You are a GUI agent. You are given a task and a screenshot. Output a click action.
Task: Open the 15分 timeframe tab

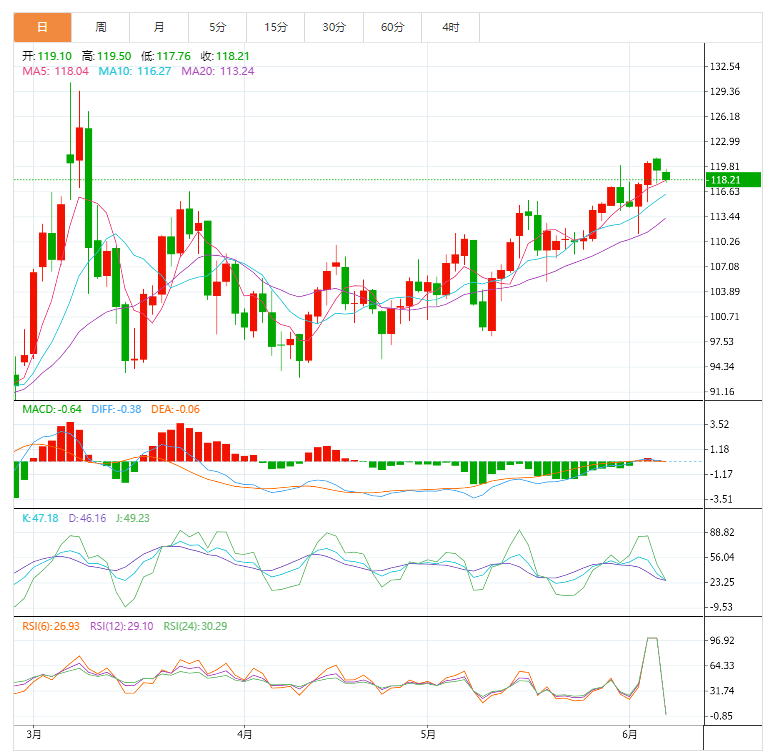point(276,27)
